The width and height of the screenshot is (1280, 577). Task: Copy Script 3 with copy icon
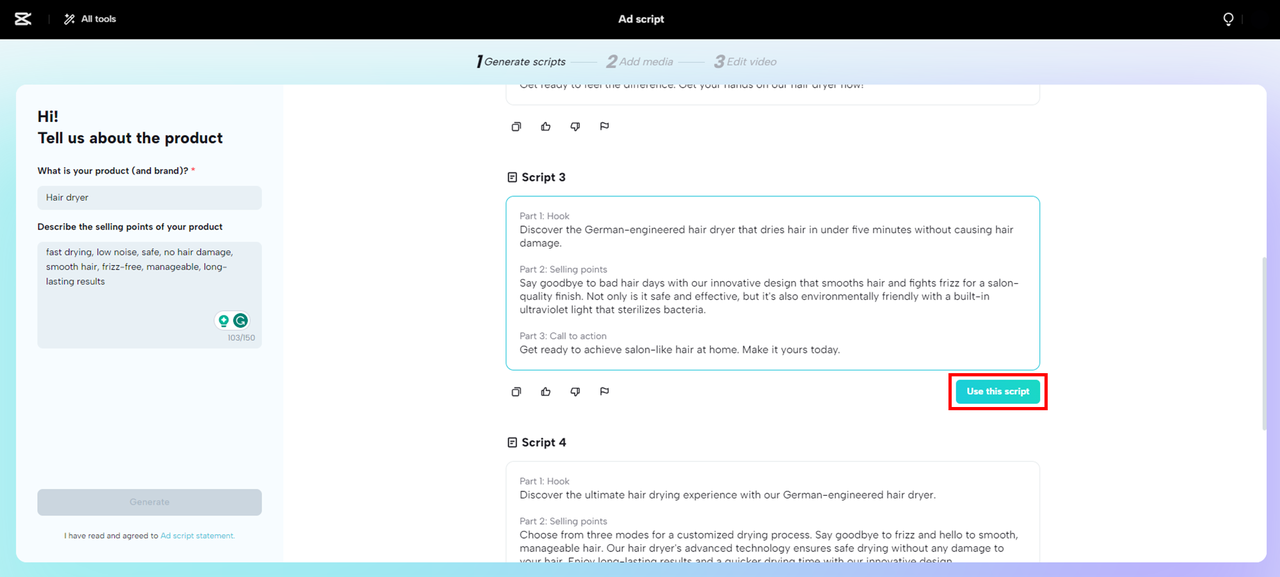[516, 392]
